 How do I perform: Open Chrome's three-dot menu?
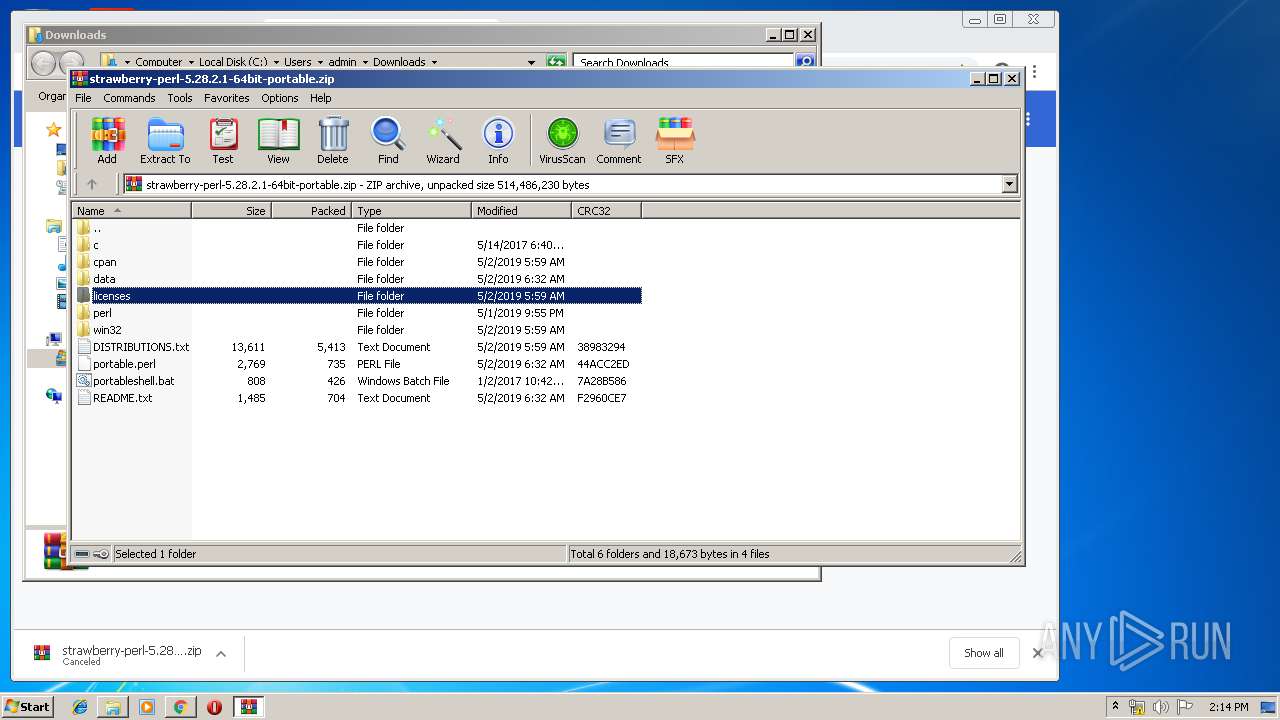[x=1034, y=72]
